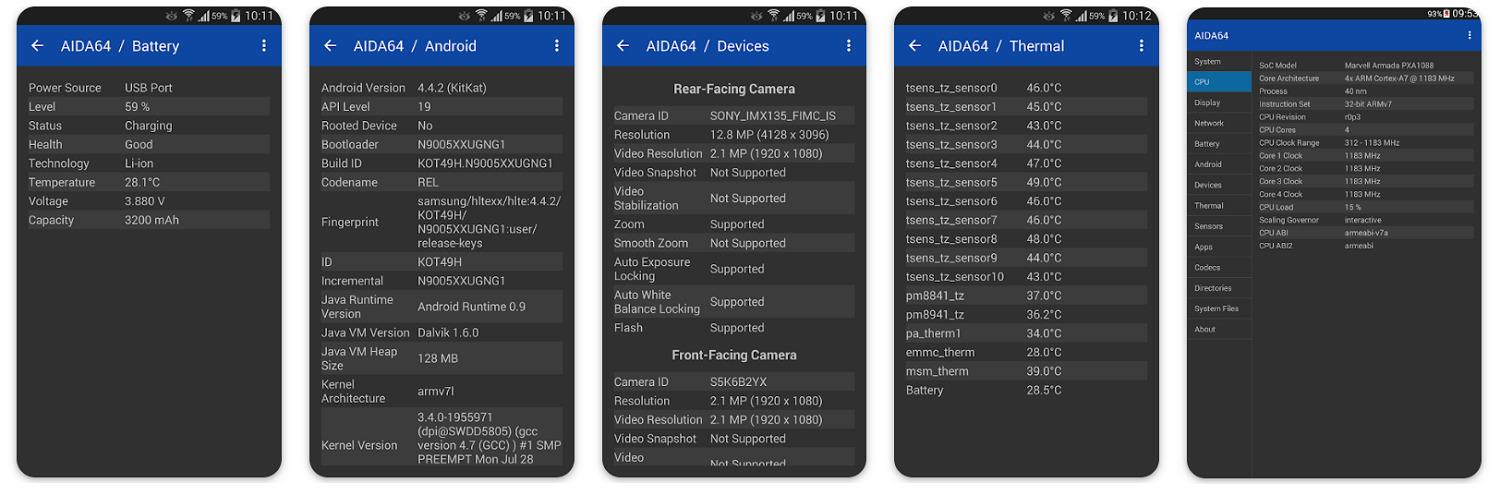Click the emmc_therm 28.0°C row
The width and height of the screenshot is (1500, 495).
(1026, 352)
